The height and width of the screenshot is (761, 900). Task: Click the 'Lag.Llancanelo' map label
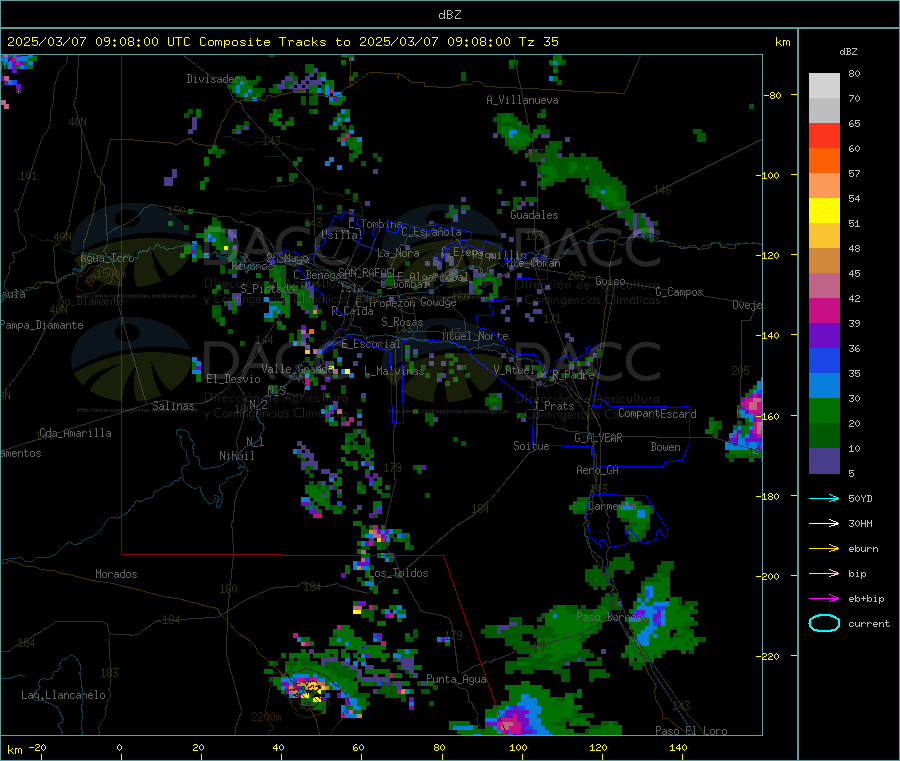[63, 696]
